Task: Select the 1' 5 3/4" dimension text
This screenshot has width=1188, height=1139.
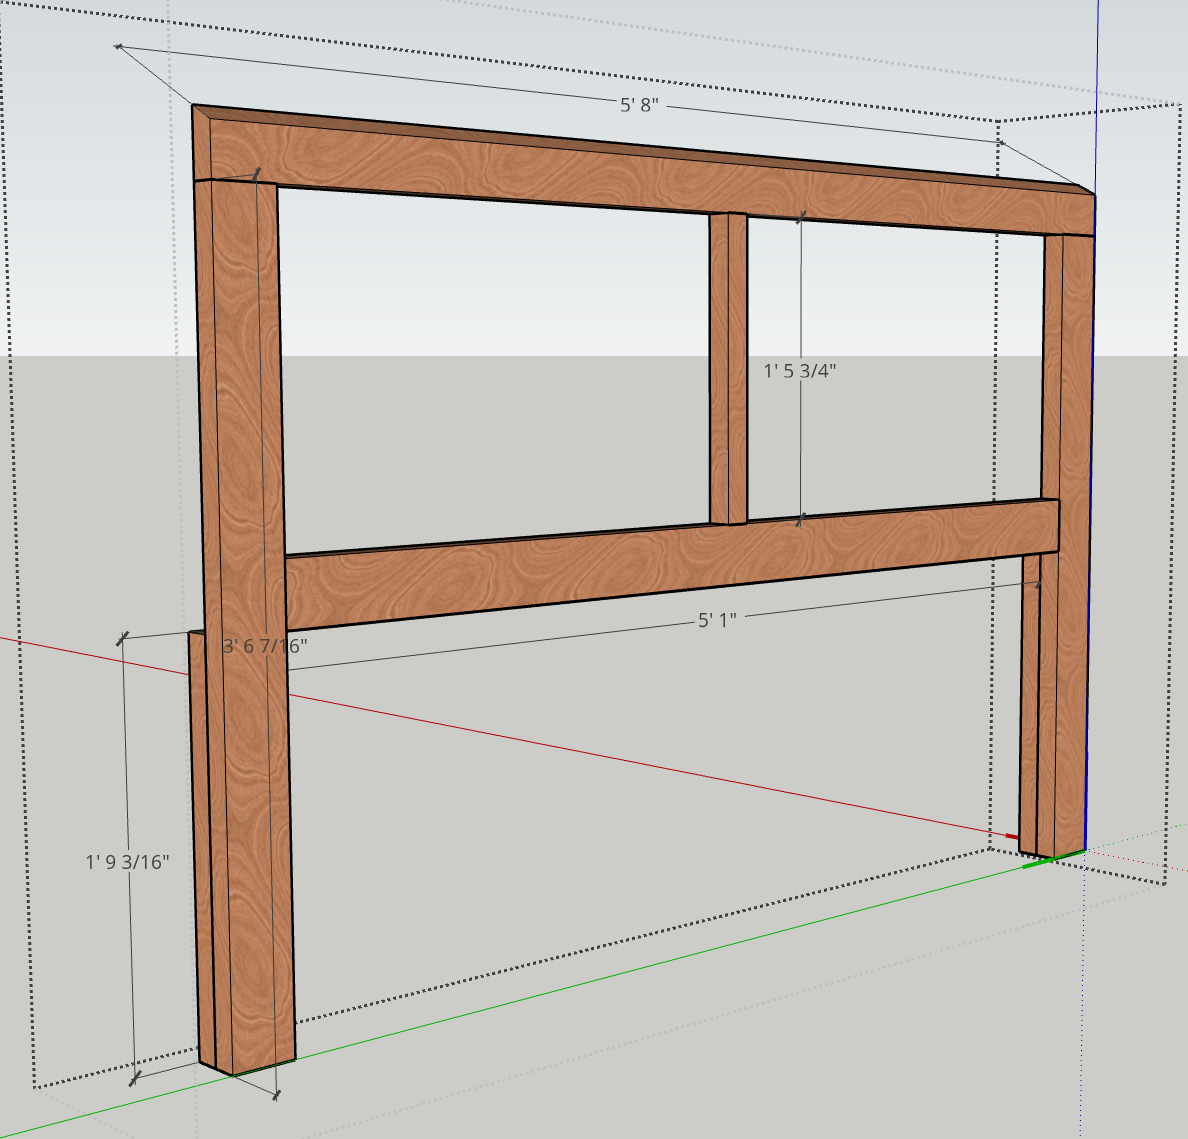Action: (x=799, y=371)
